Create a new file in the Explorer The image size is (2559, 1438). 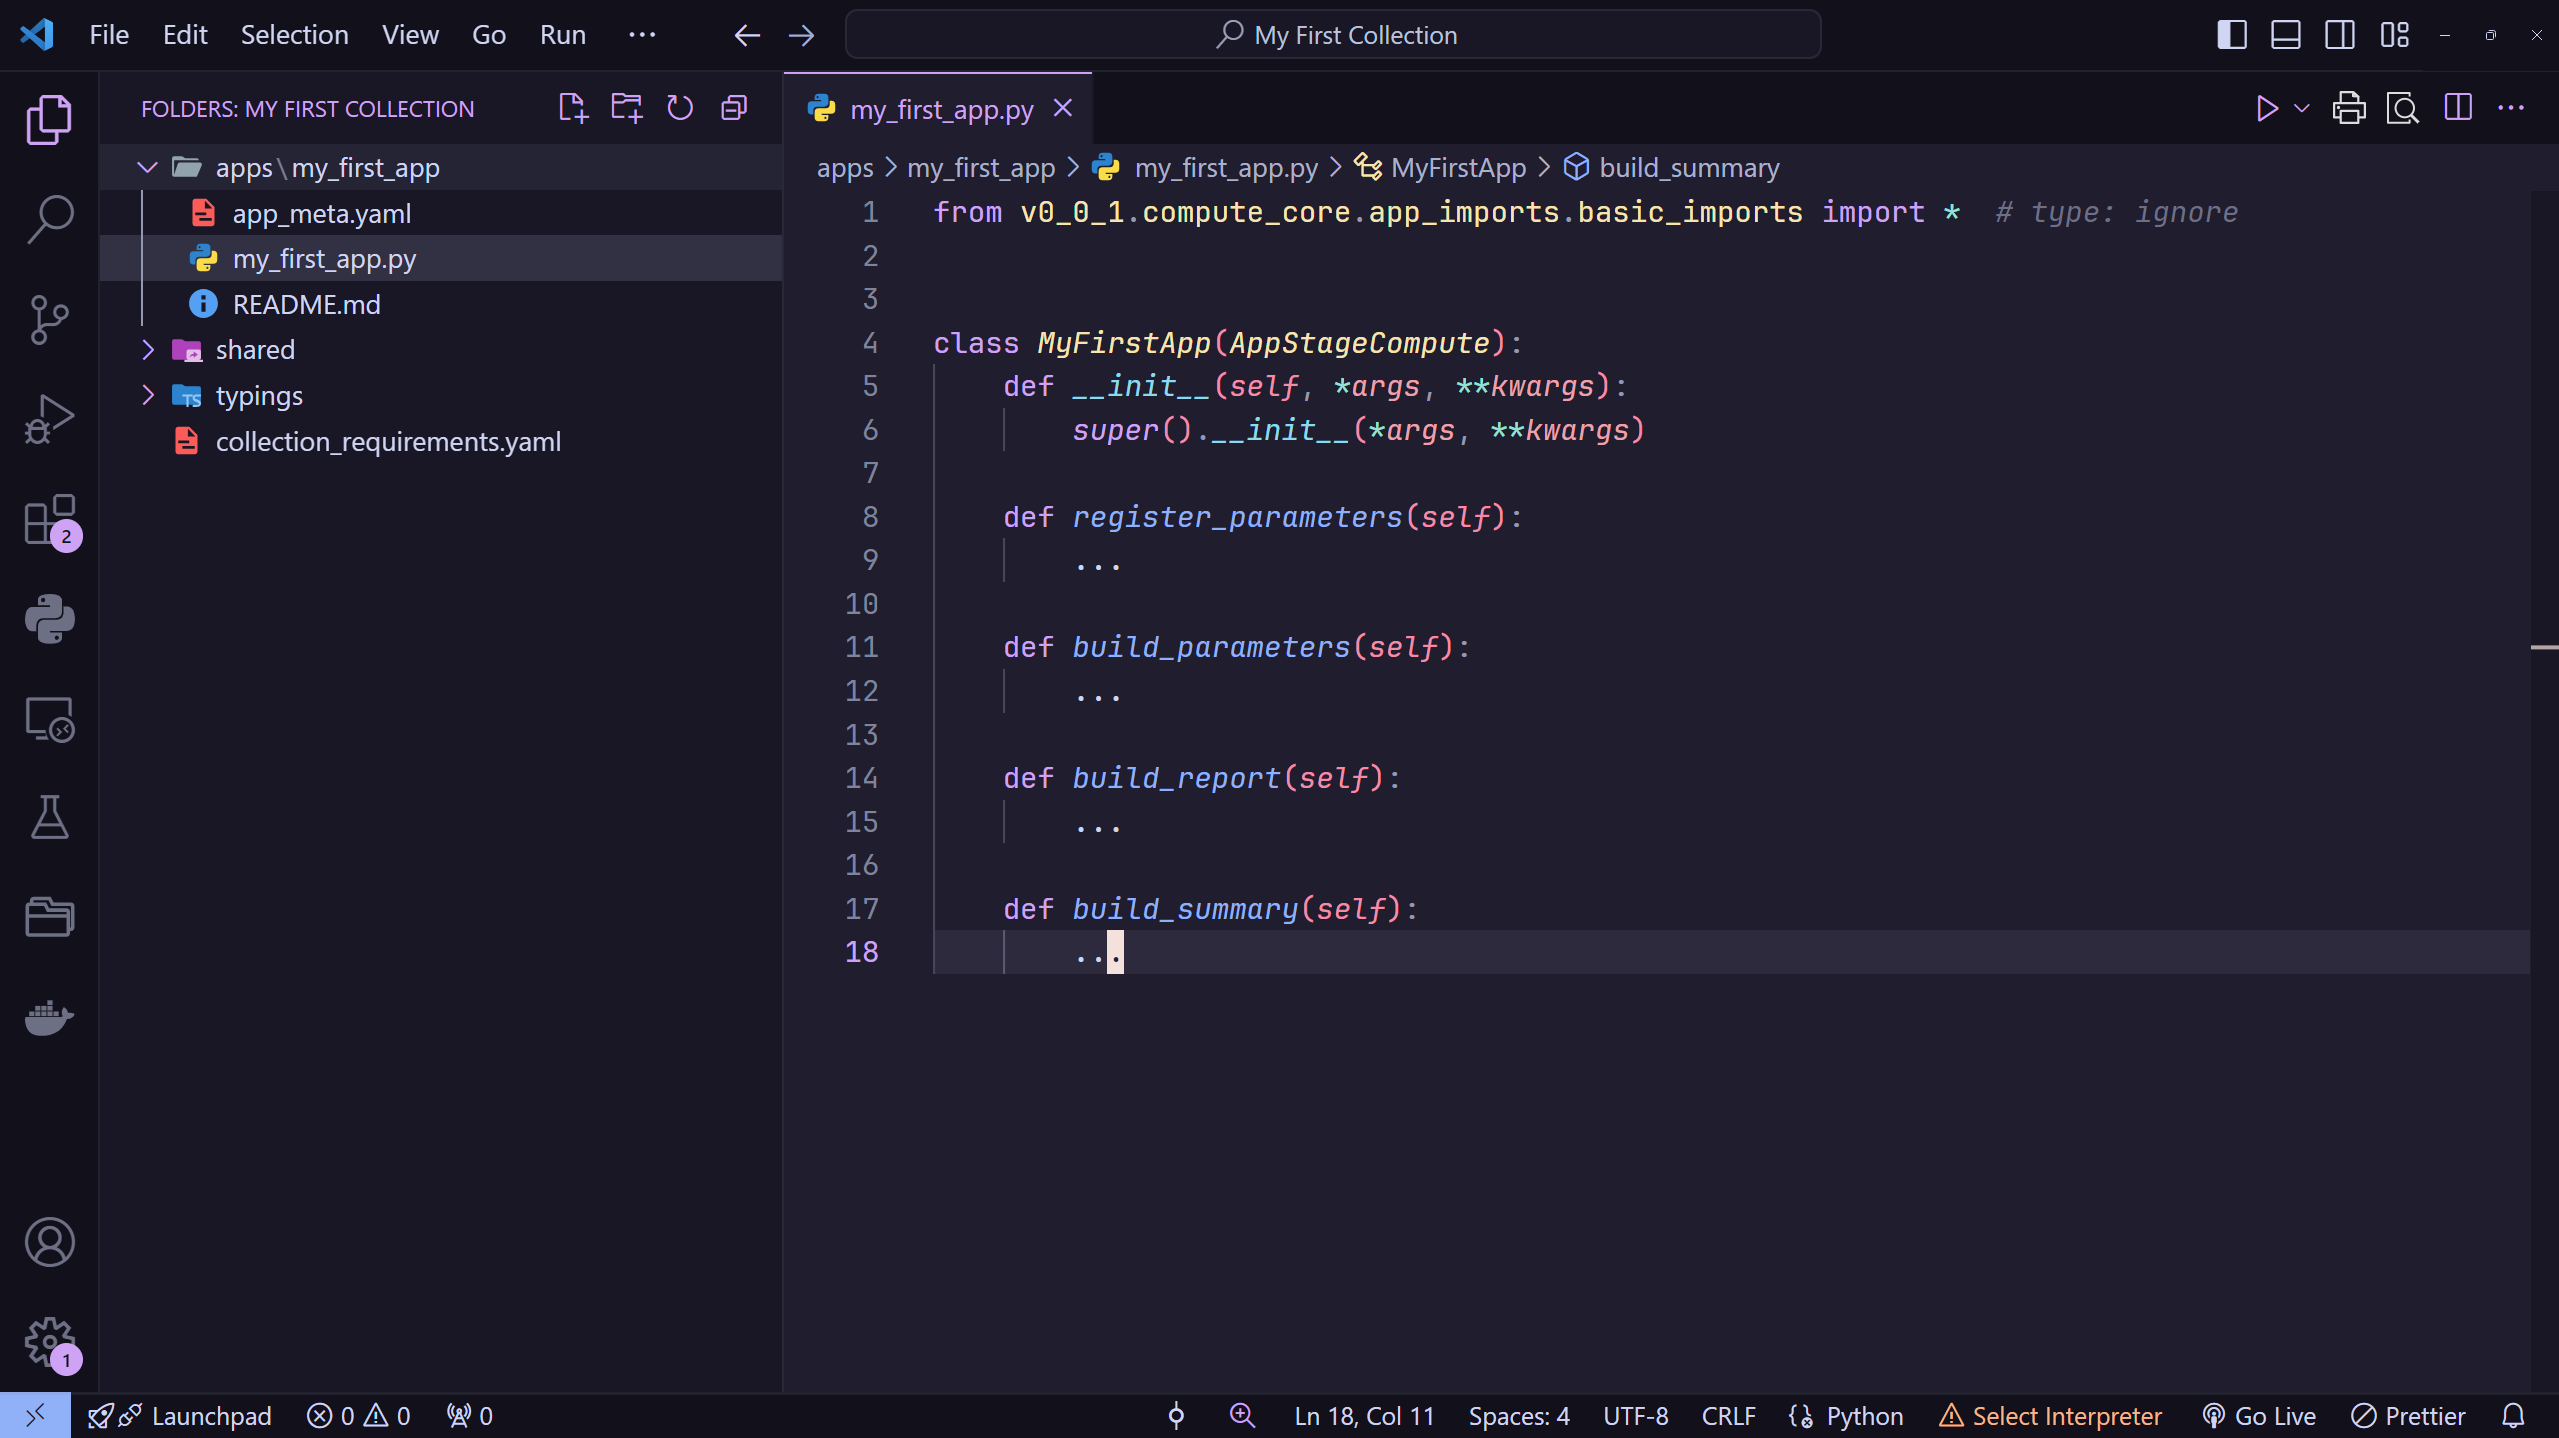tap(573, 108)
